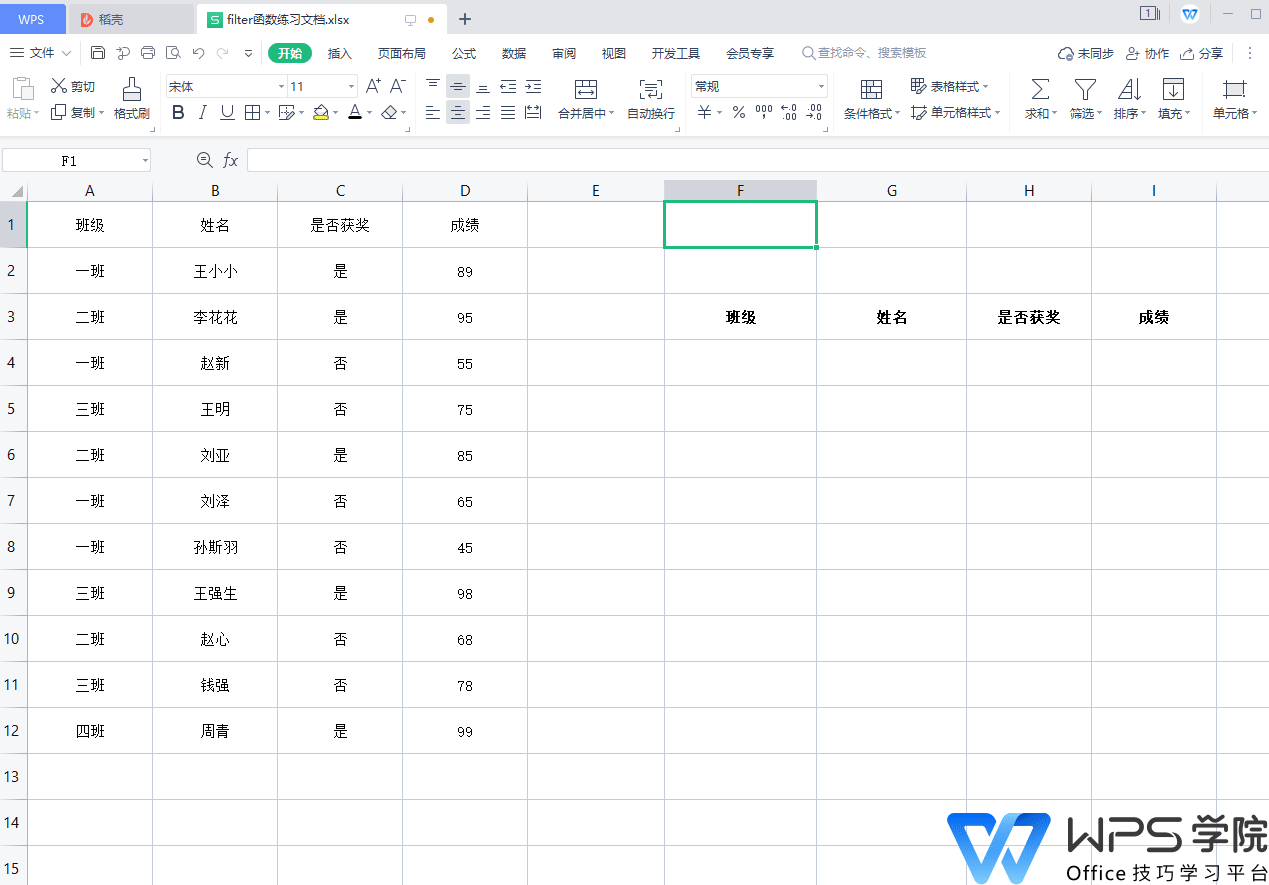Click the 未同步 sync status

(1086, 53)
